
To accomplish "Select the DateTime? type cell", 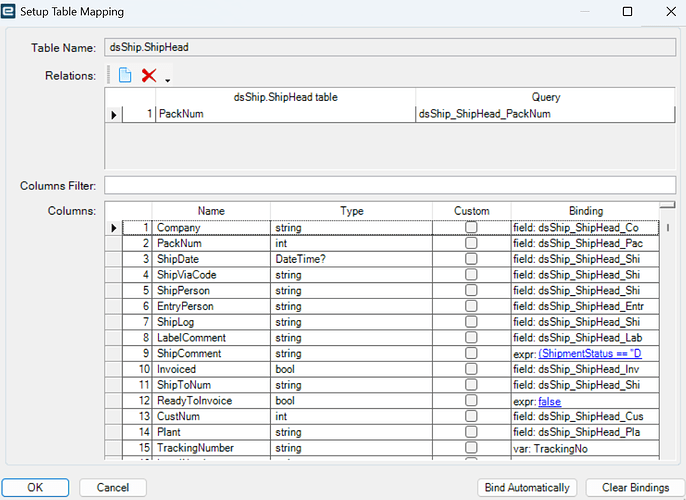I will [x=351, y=259].
